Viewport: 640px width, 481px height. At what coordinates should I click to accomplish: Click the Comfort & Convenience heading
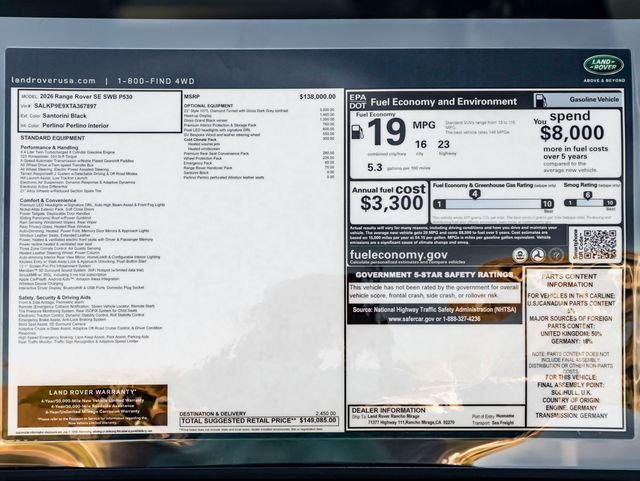[x=48, y=200]
